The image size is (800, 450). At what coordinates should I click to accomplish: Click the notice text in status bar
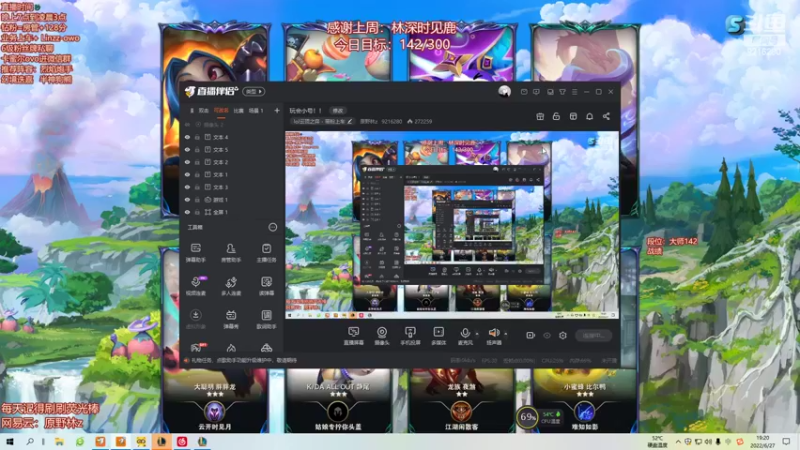[x=244, y=361]
